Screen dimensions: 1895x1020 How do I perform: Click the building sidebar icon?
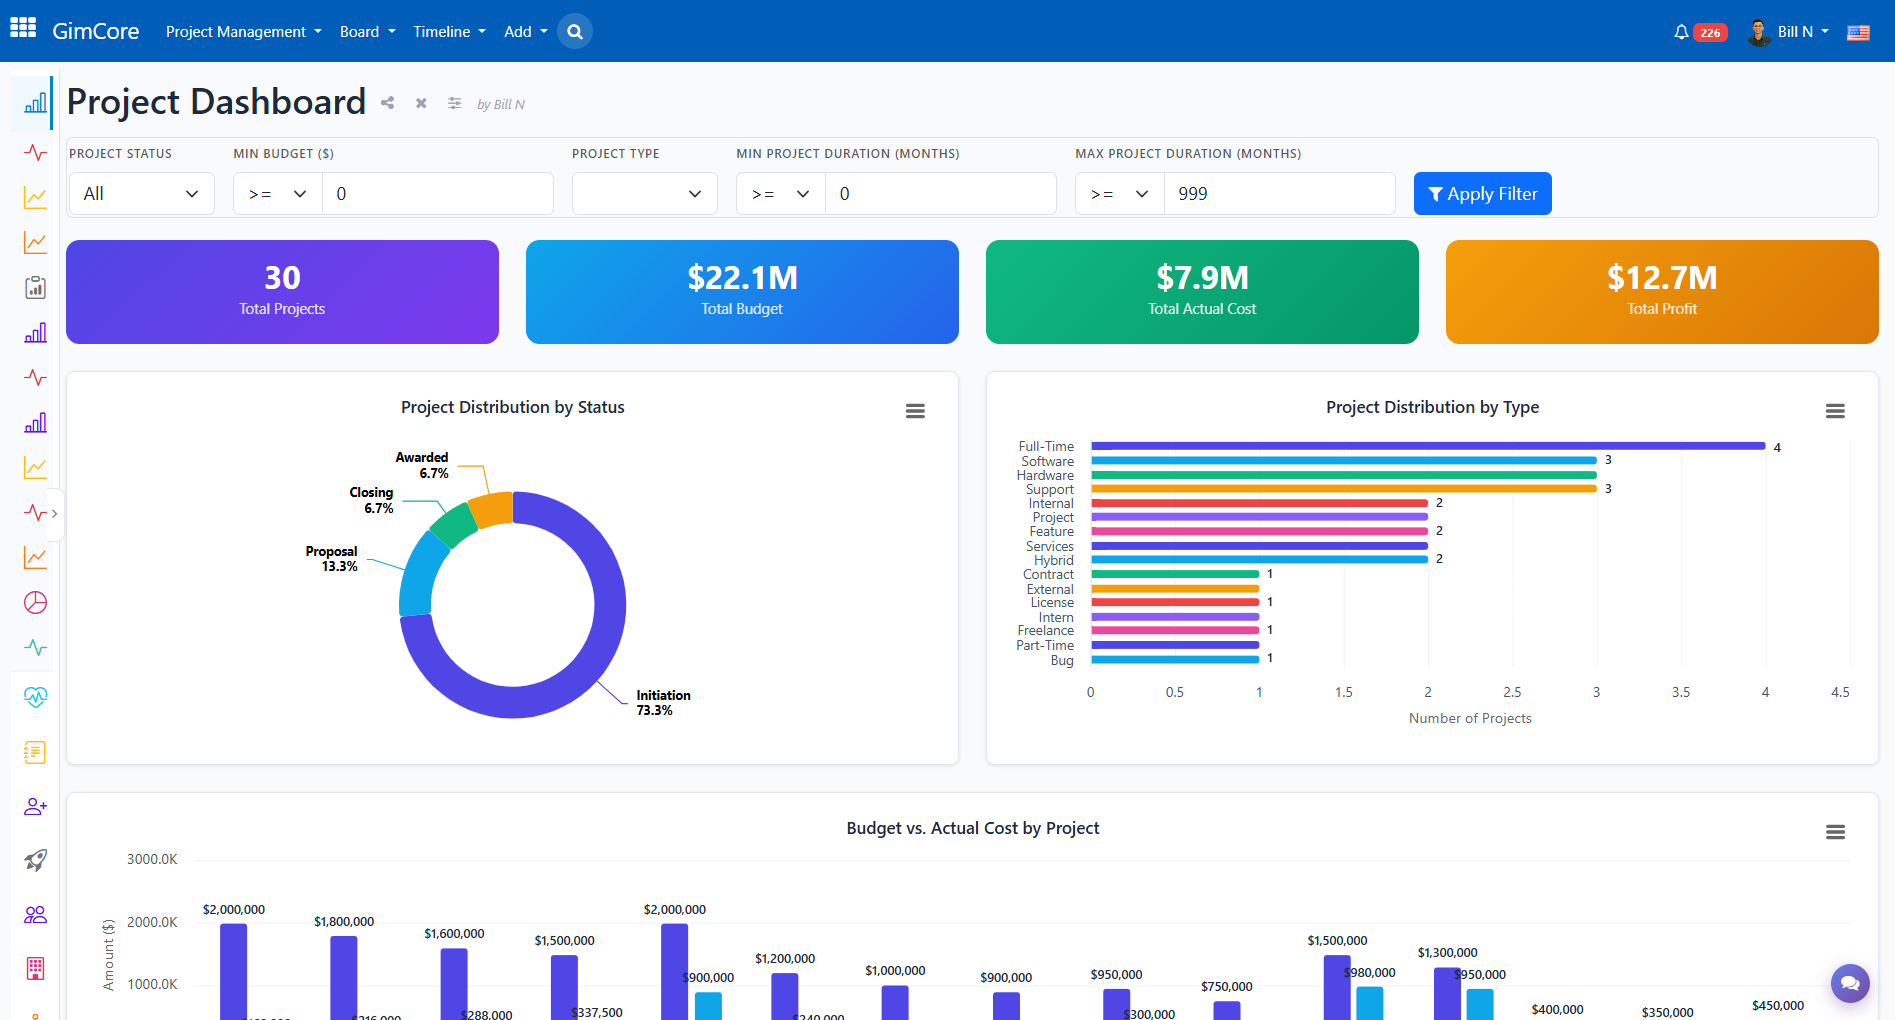tap(35, 968)
